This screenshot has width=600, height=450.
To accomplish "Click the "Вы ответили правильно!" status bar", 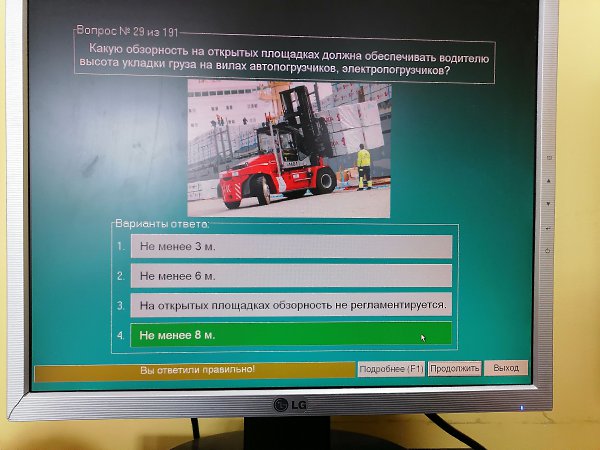I will pyautogui.click(x=196, y=371).
